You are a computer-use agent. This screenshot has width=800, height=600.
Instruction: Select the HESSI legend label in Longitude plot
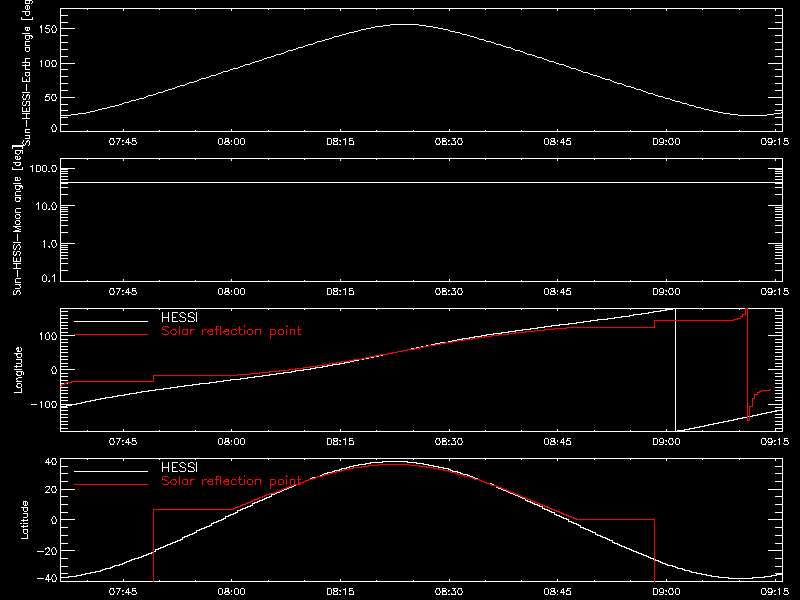point(179,317)
